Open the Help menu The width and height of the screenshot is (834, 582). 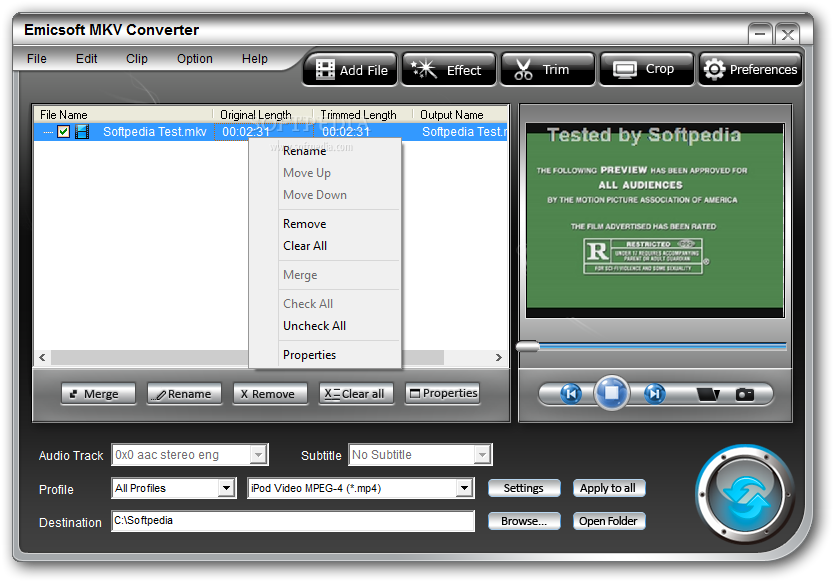pos(255,59)
